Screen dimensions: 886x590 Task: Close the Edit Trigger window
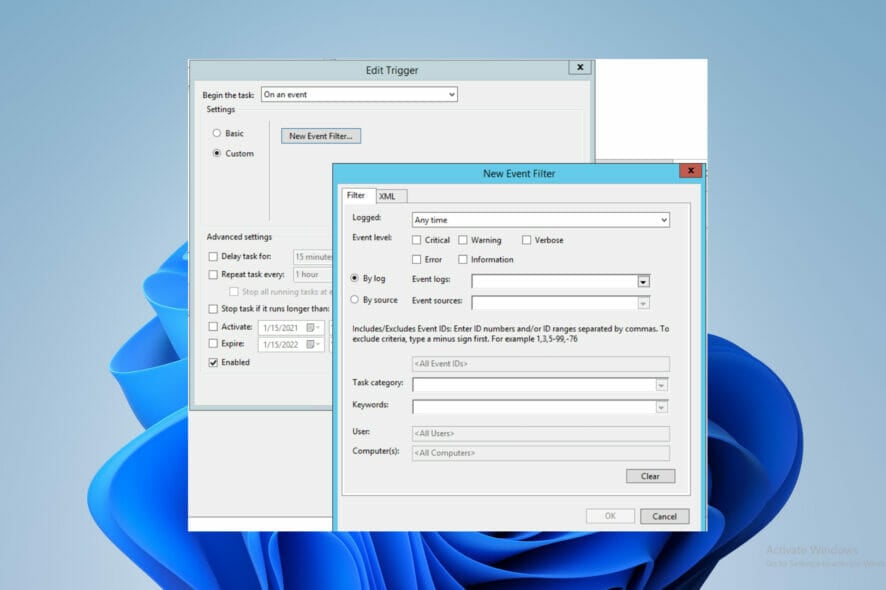click(x=579, y=67)
